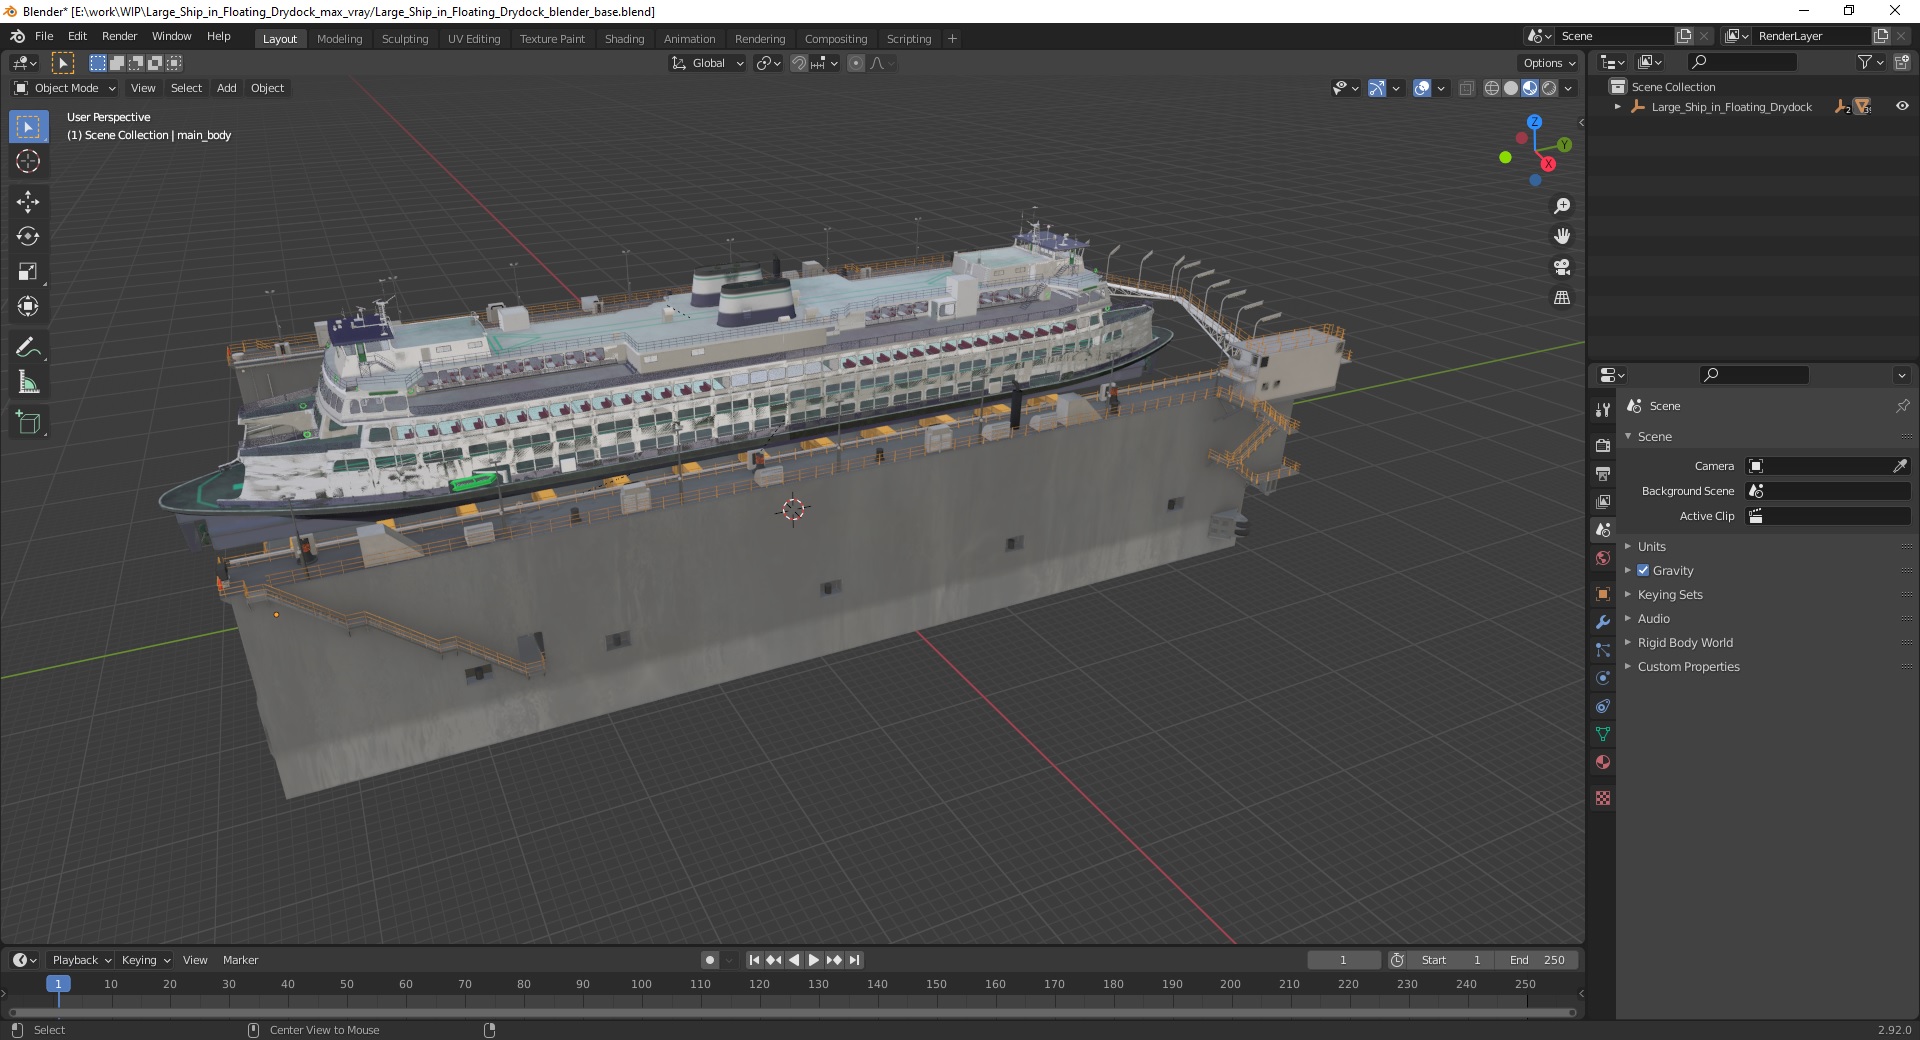Screen dimensions: 1920x1040
Task: Switch to the UV Editing workspace tab
Action: click(474, 38)
